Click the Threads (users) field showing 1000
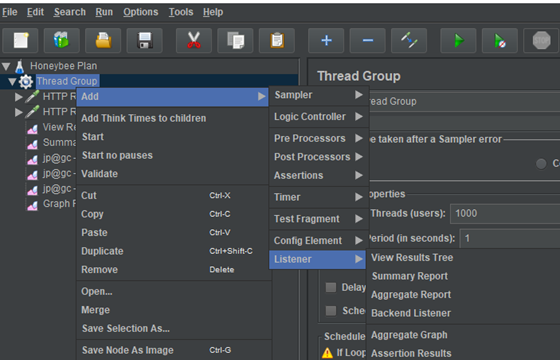The image size is (560, 360). point(505,214)
